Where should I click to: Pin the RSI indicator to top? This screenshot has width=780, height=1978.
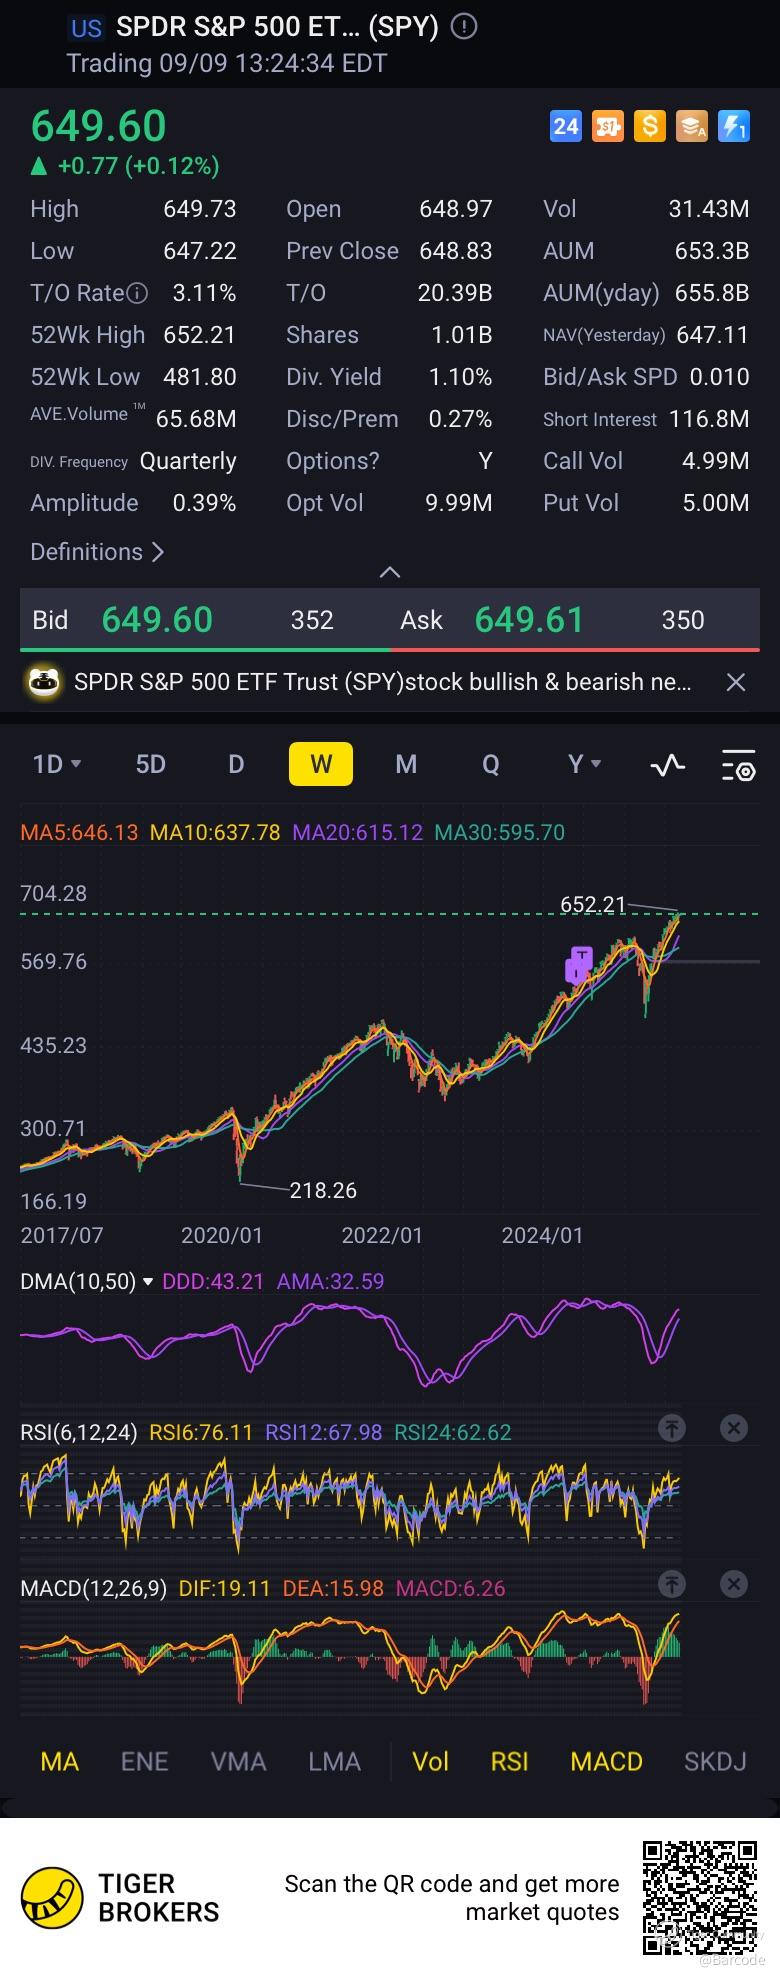tap(672, 1428)
